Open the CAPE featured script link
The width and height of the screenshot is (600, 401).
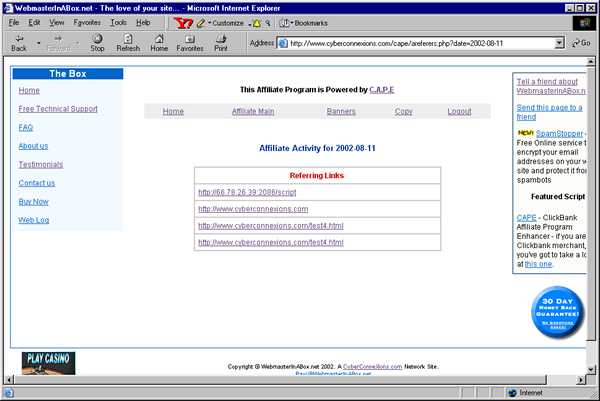pos(526,217)
